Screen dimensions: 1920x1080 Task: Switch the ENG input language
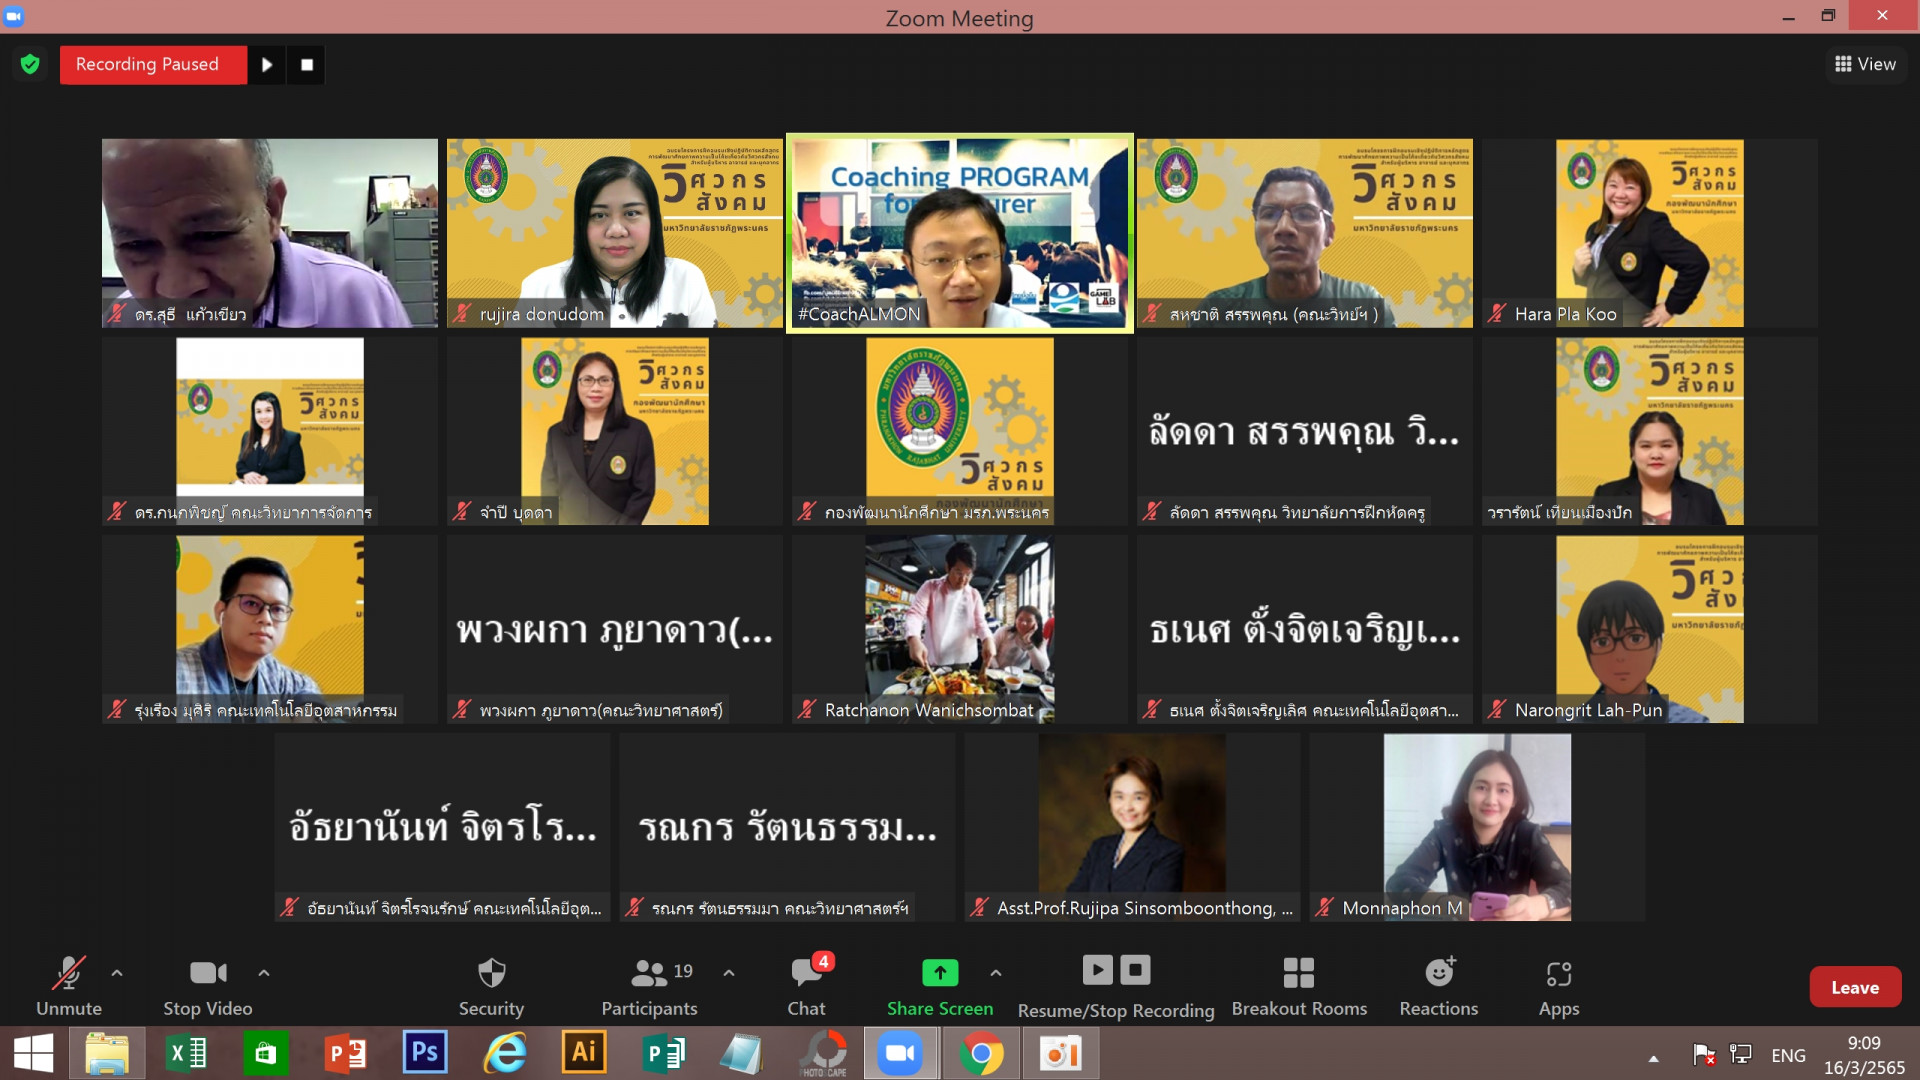coord(1788,1055)
